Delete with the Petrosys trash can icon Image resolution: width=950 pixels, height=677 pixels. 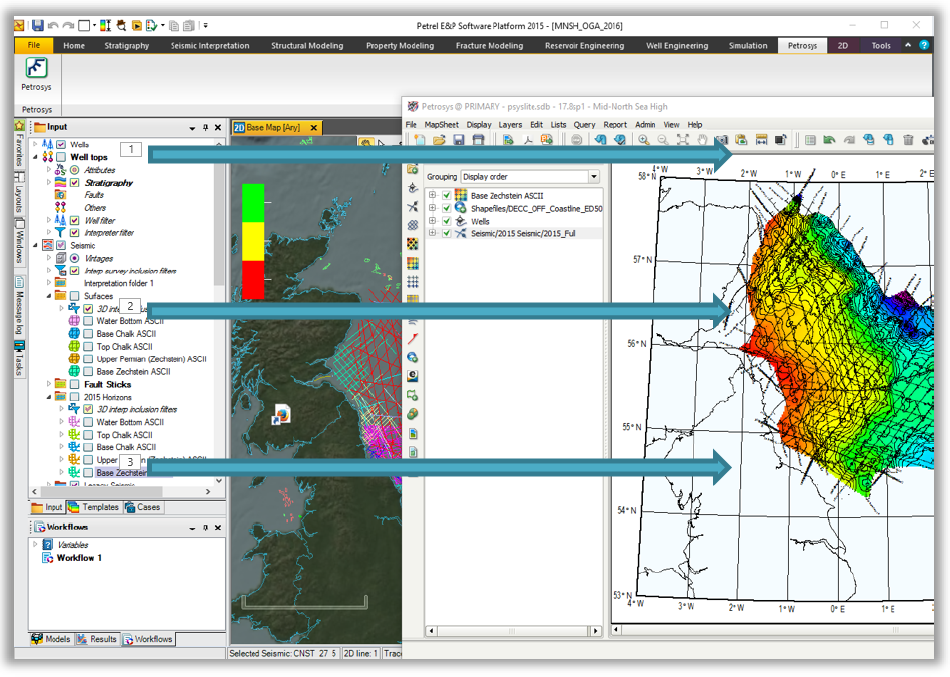[x=908, y=140]
